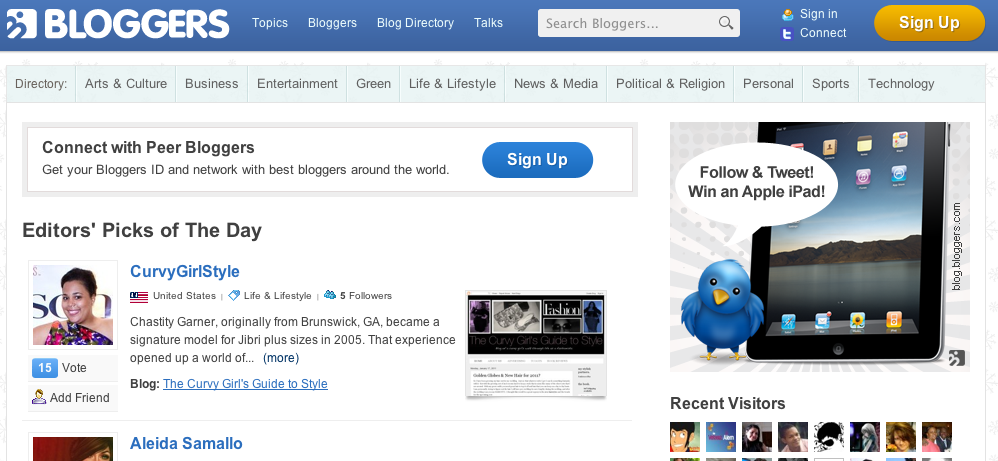This screenshot has width=998, height=461.
Task: Open Bloggers in the top navigation
Action: (332, 23)
